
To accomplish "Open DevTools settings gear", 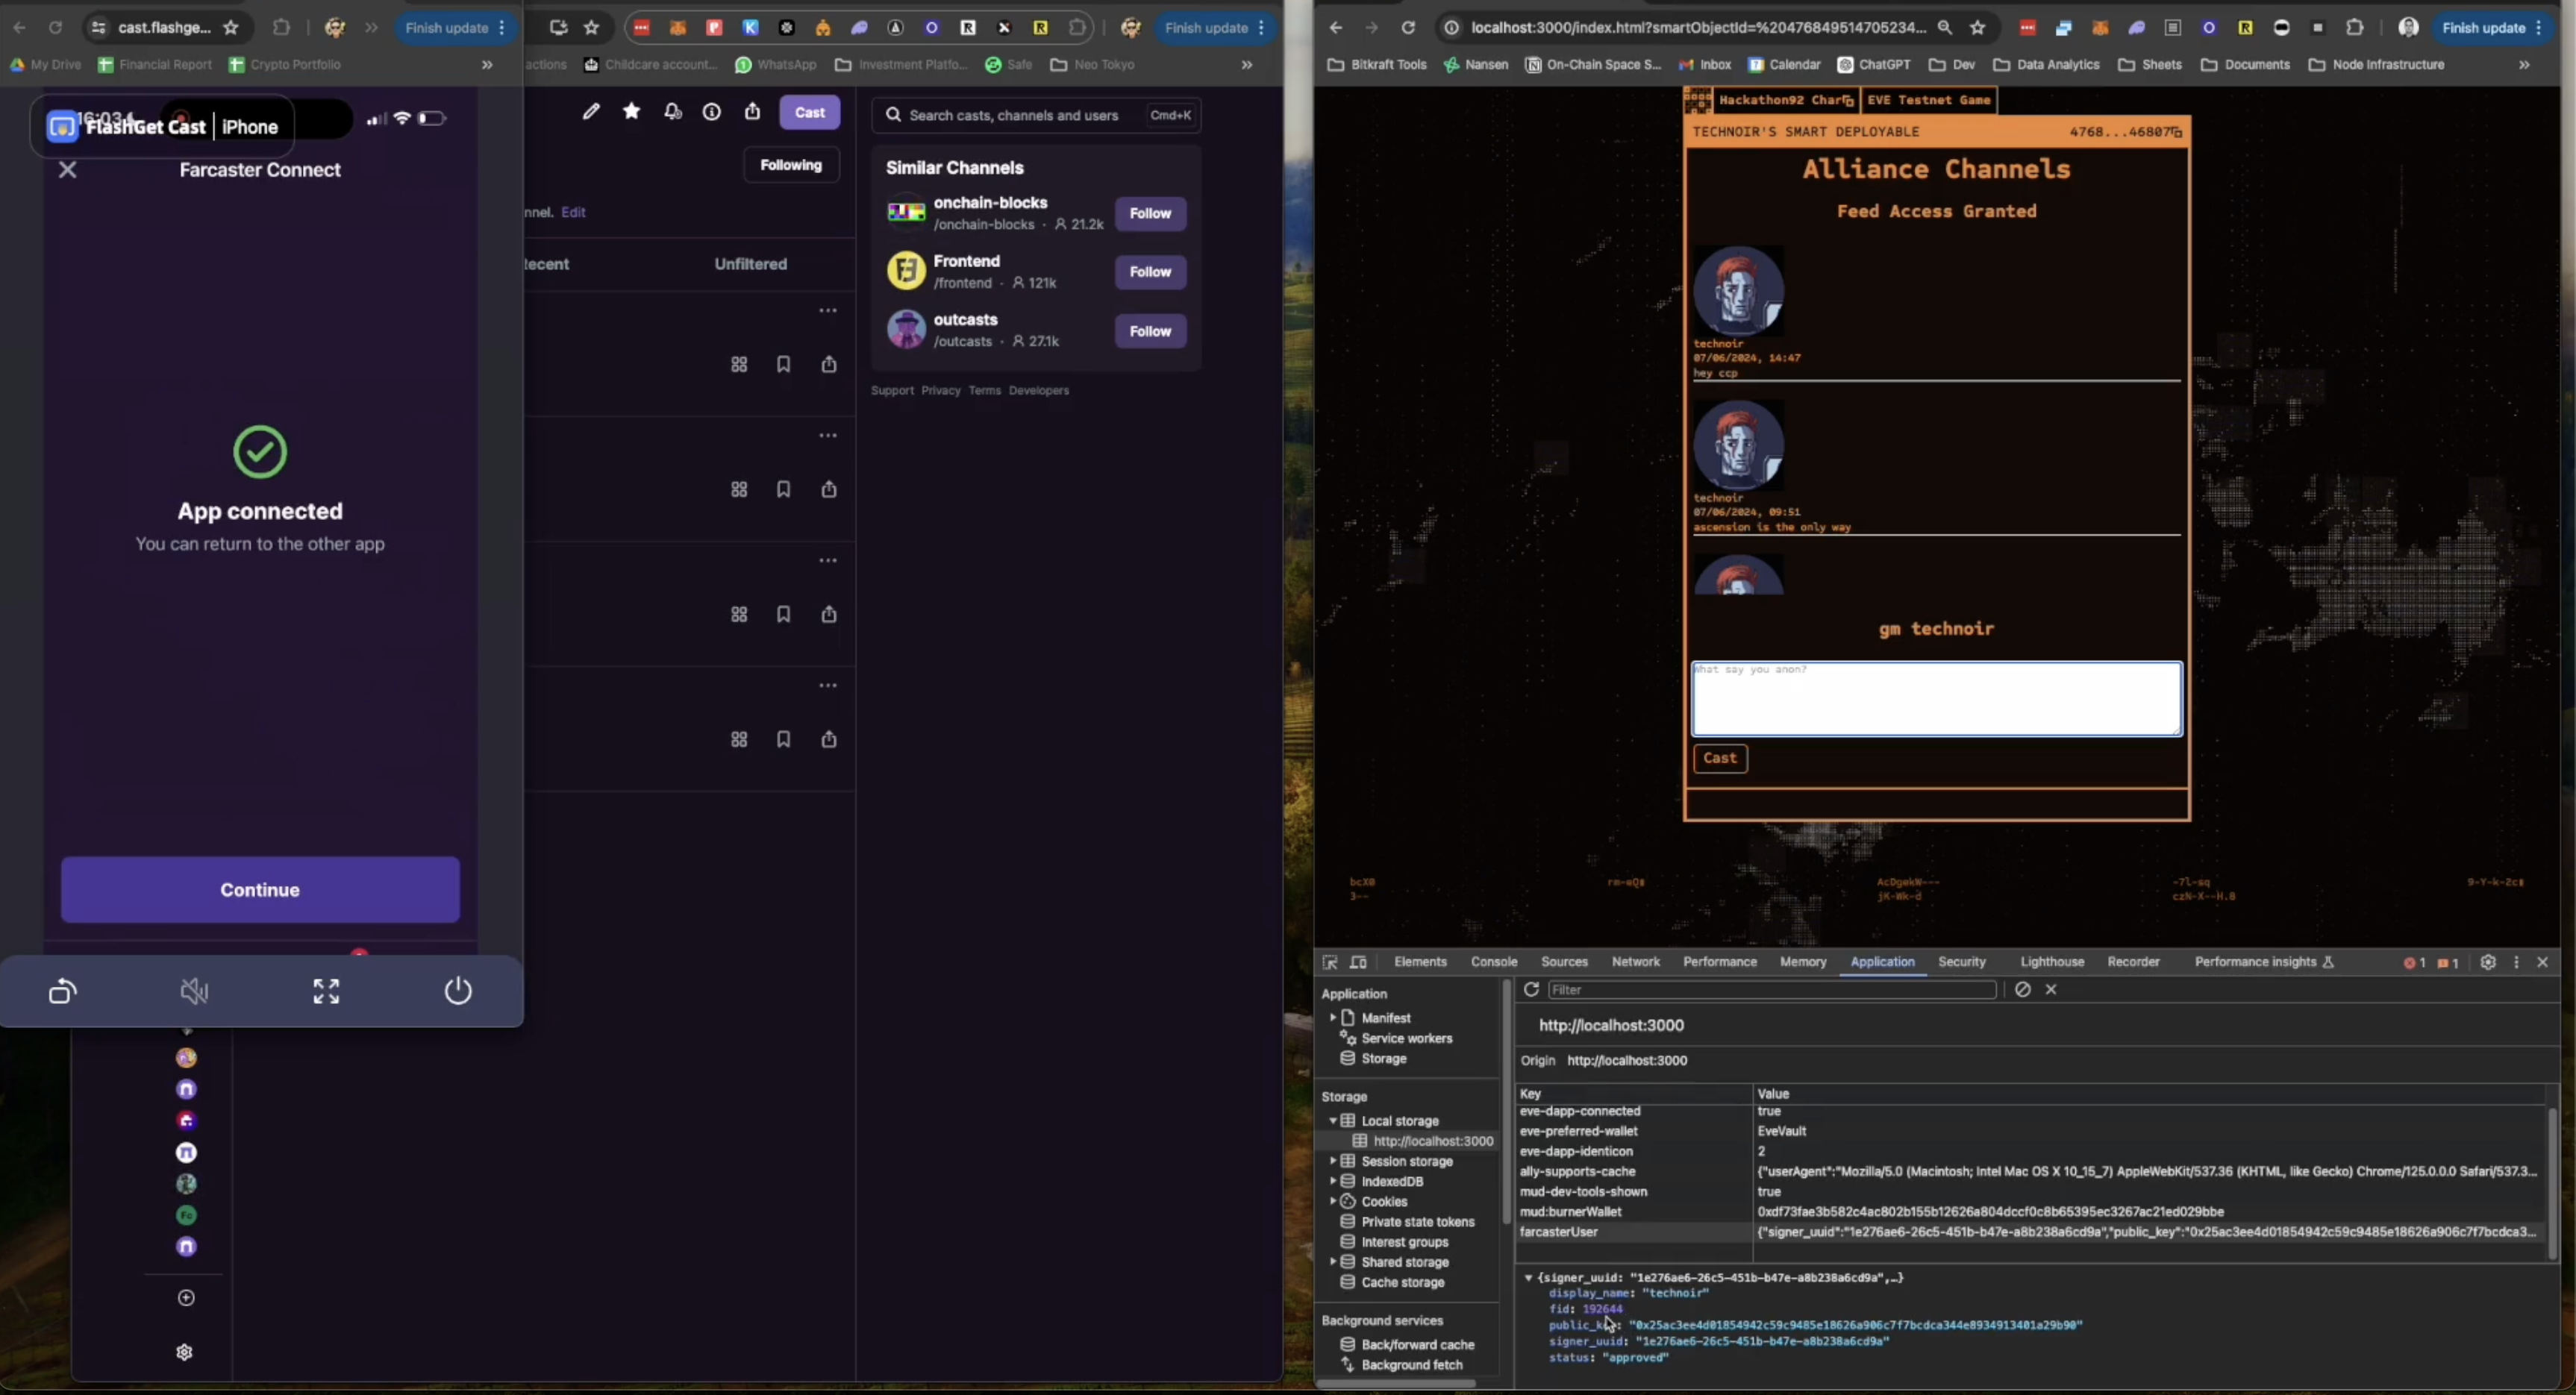I will 2489,962.
